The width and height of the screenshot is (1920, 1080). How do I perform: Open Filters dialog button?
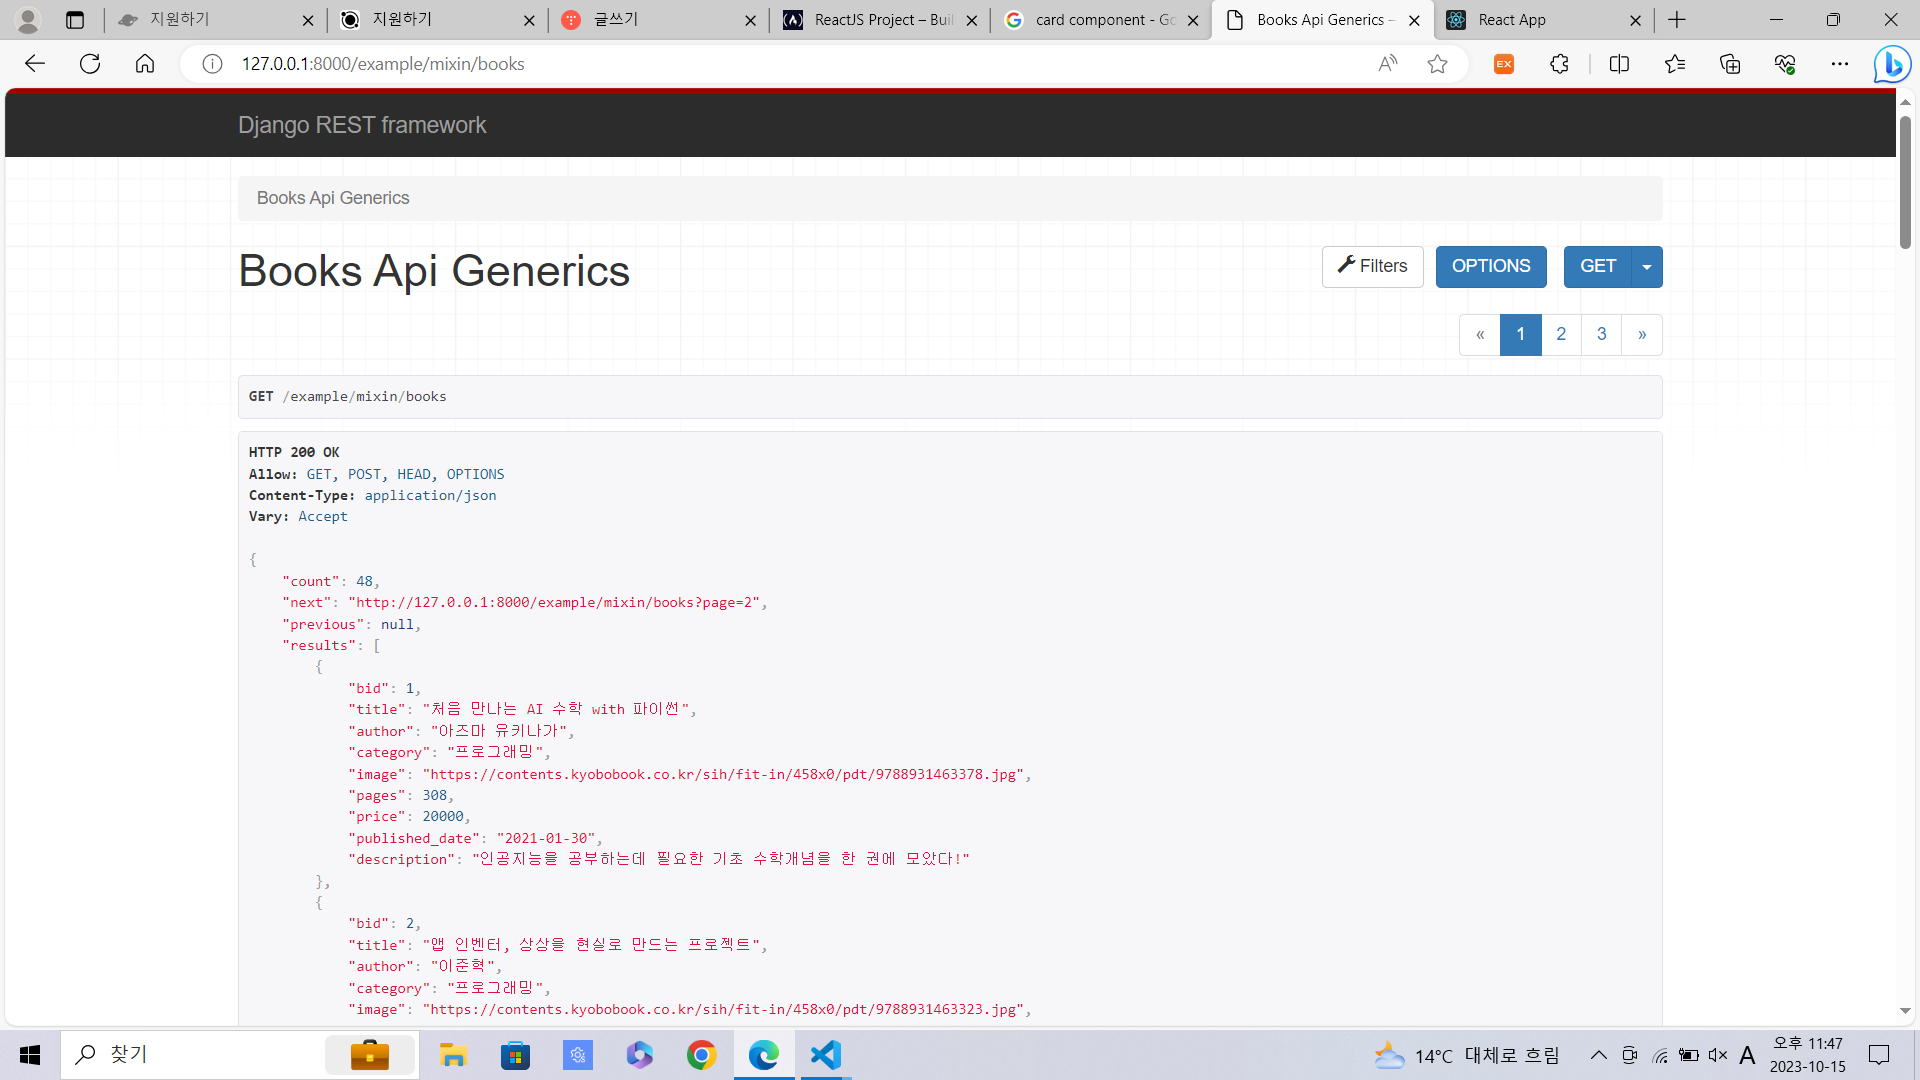point(1372,266)
